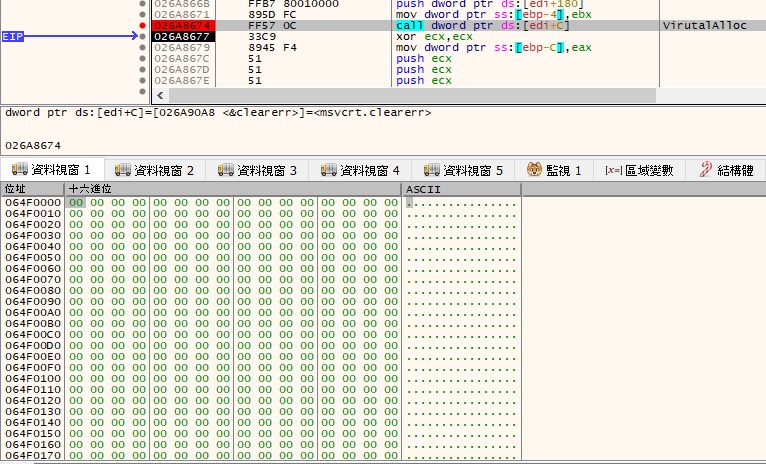Viewport: 766px width, 464px height.
Task: Click opcode bytes 33C9
Action: (x=261, y=37)
